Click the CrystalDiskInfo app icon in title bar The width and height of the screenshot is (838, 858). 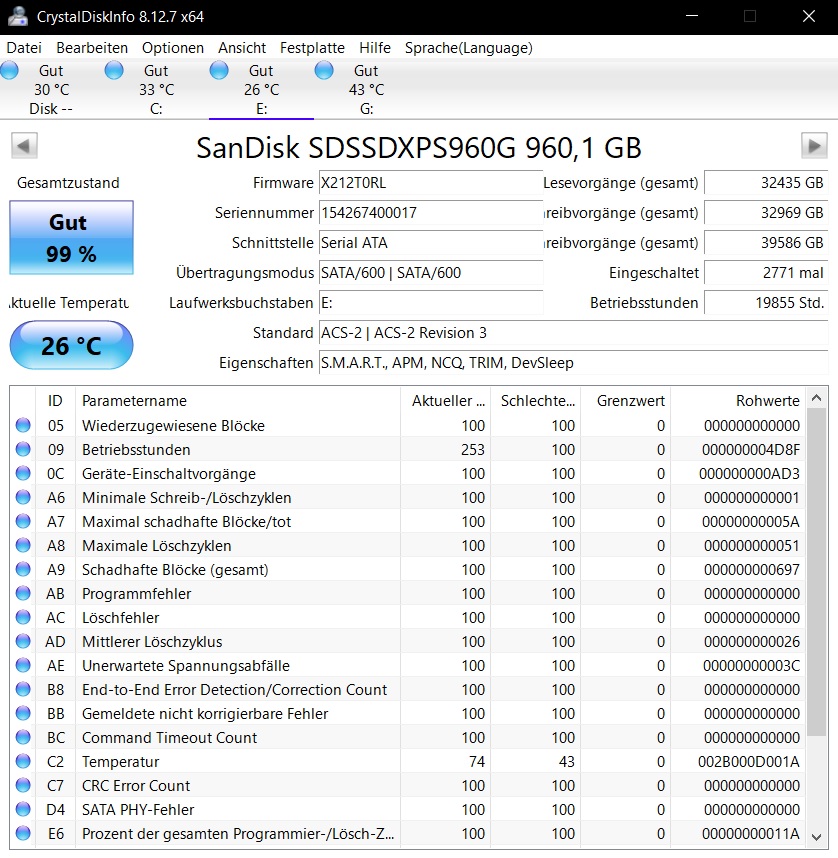coord(18,16)
